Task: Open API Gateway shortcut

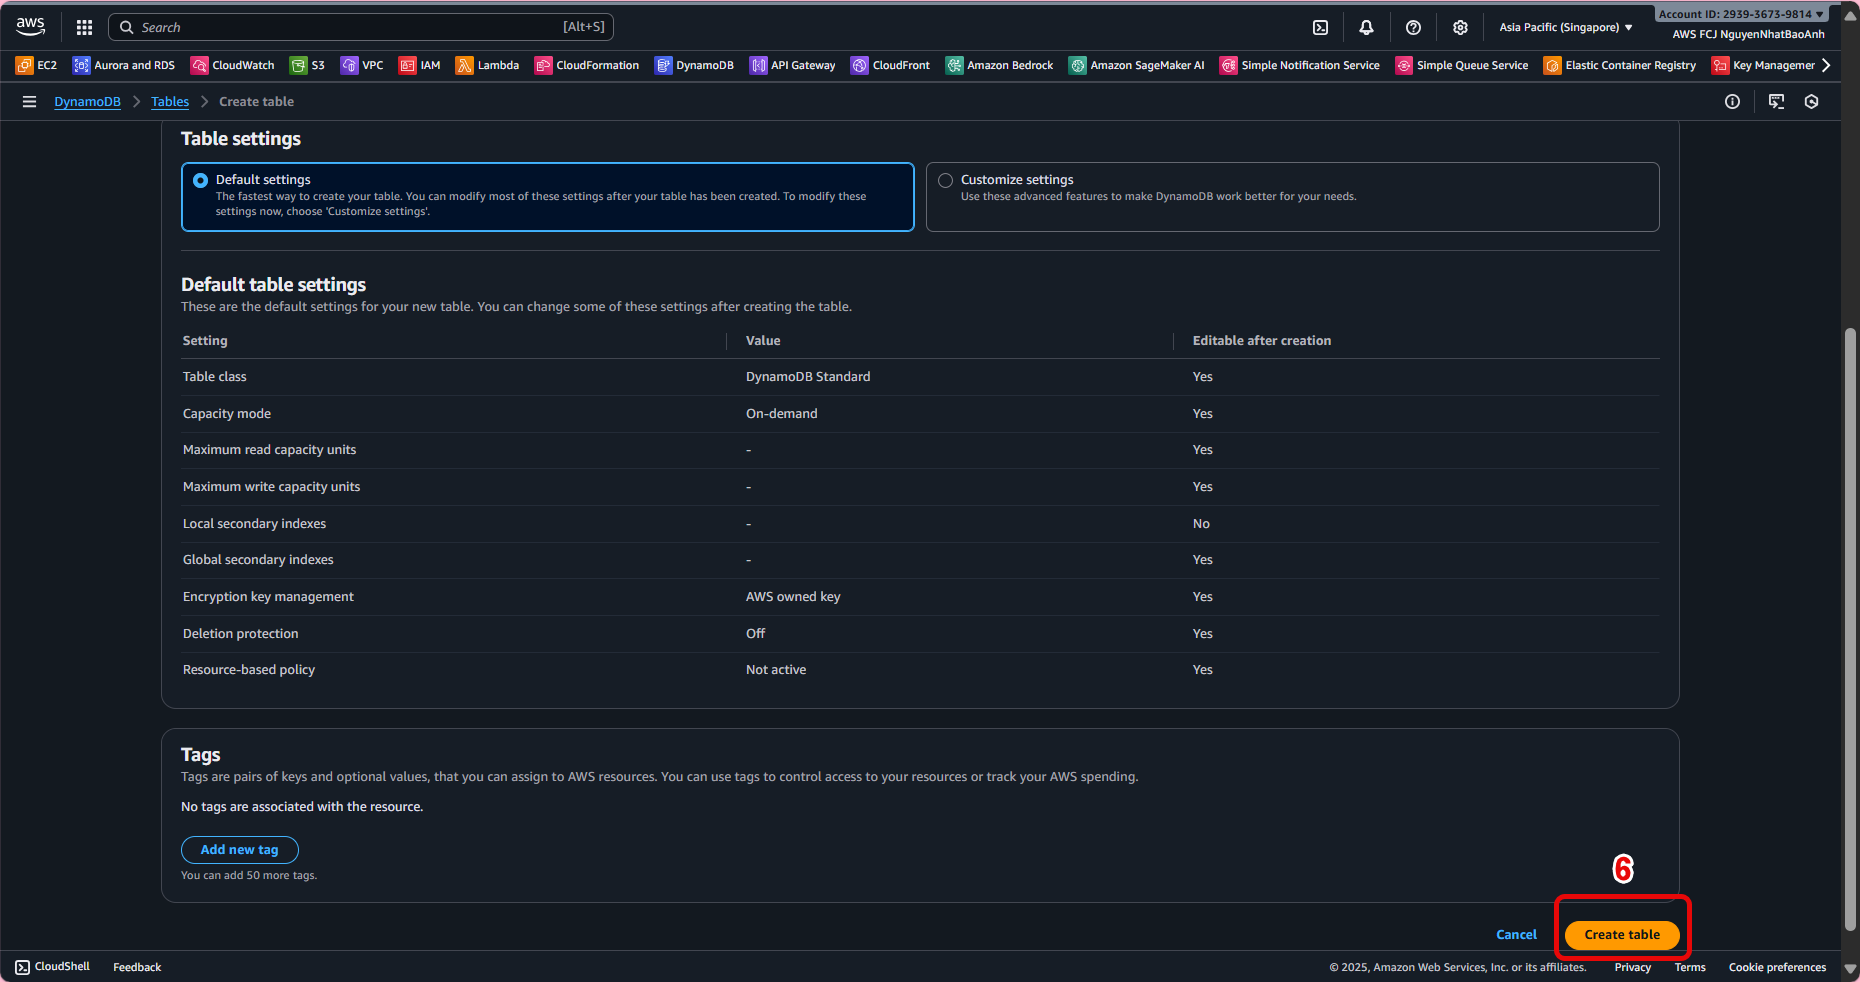Action: coord(793,65)
